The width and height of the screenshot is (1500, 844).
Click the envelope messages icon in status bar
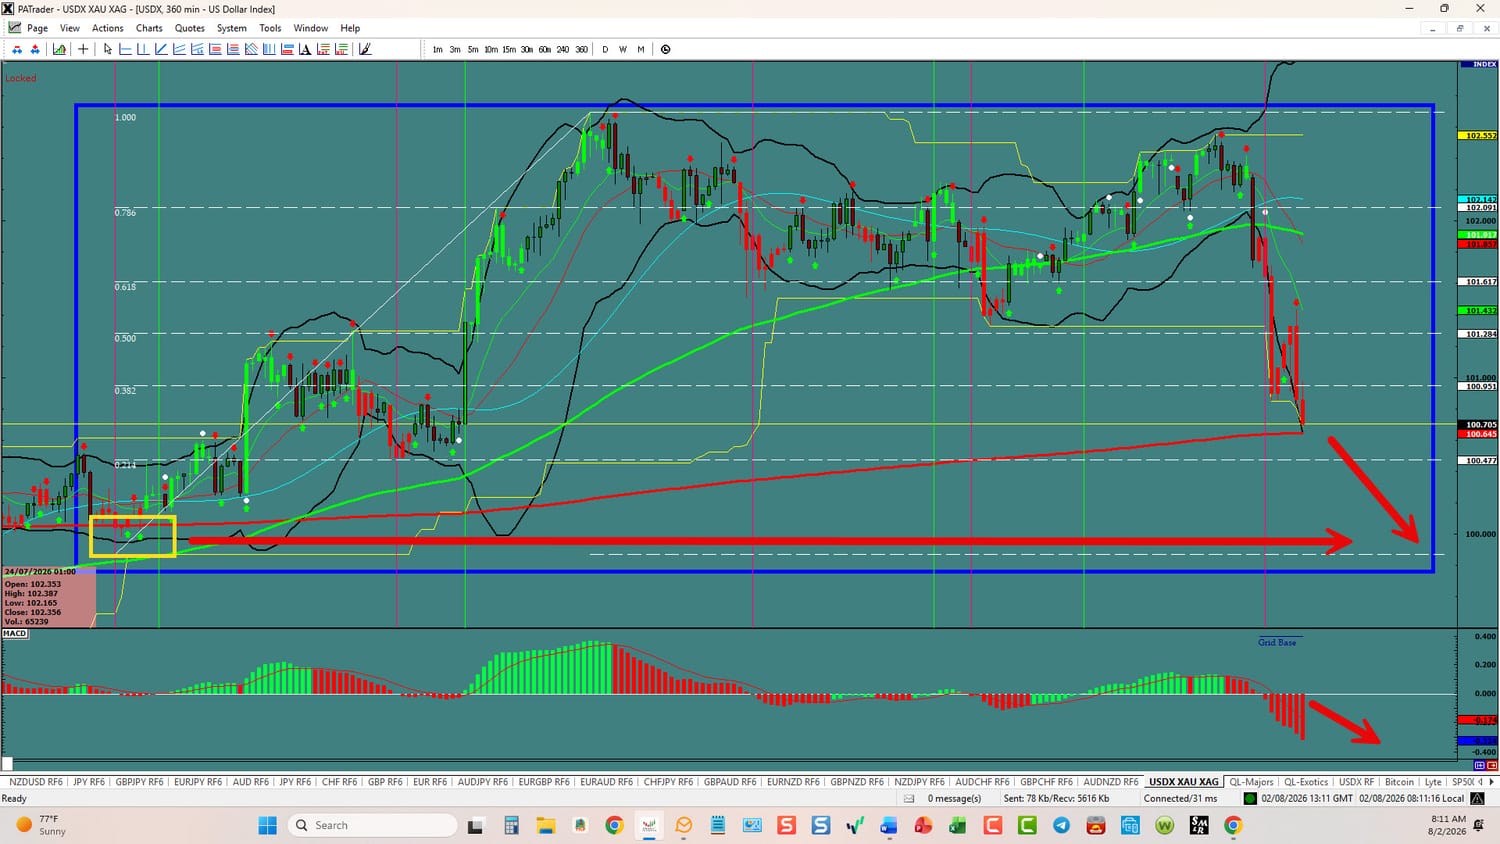point(909,798)
